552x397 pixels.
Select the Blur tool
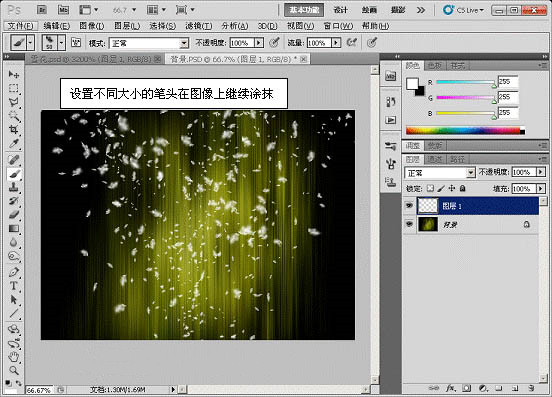(14, 242)
